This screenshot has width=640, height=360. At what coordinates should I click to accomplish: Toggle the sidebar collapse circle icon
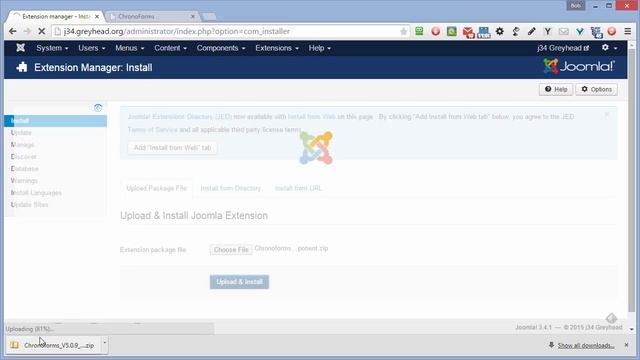click(98, 108)
